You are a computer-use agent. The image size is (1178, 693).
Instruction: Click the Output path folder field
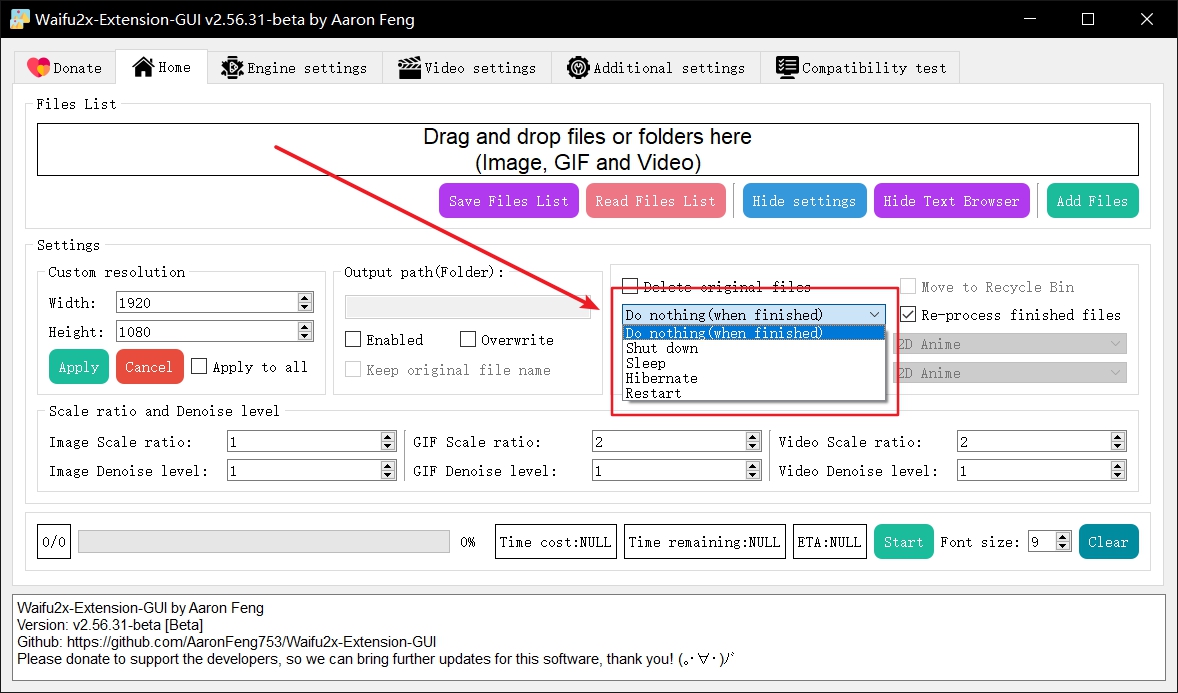(x=468, y=307)
